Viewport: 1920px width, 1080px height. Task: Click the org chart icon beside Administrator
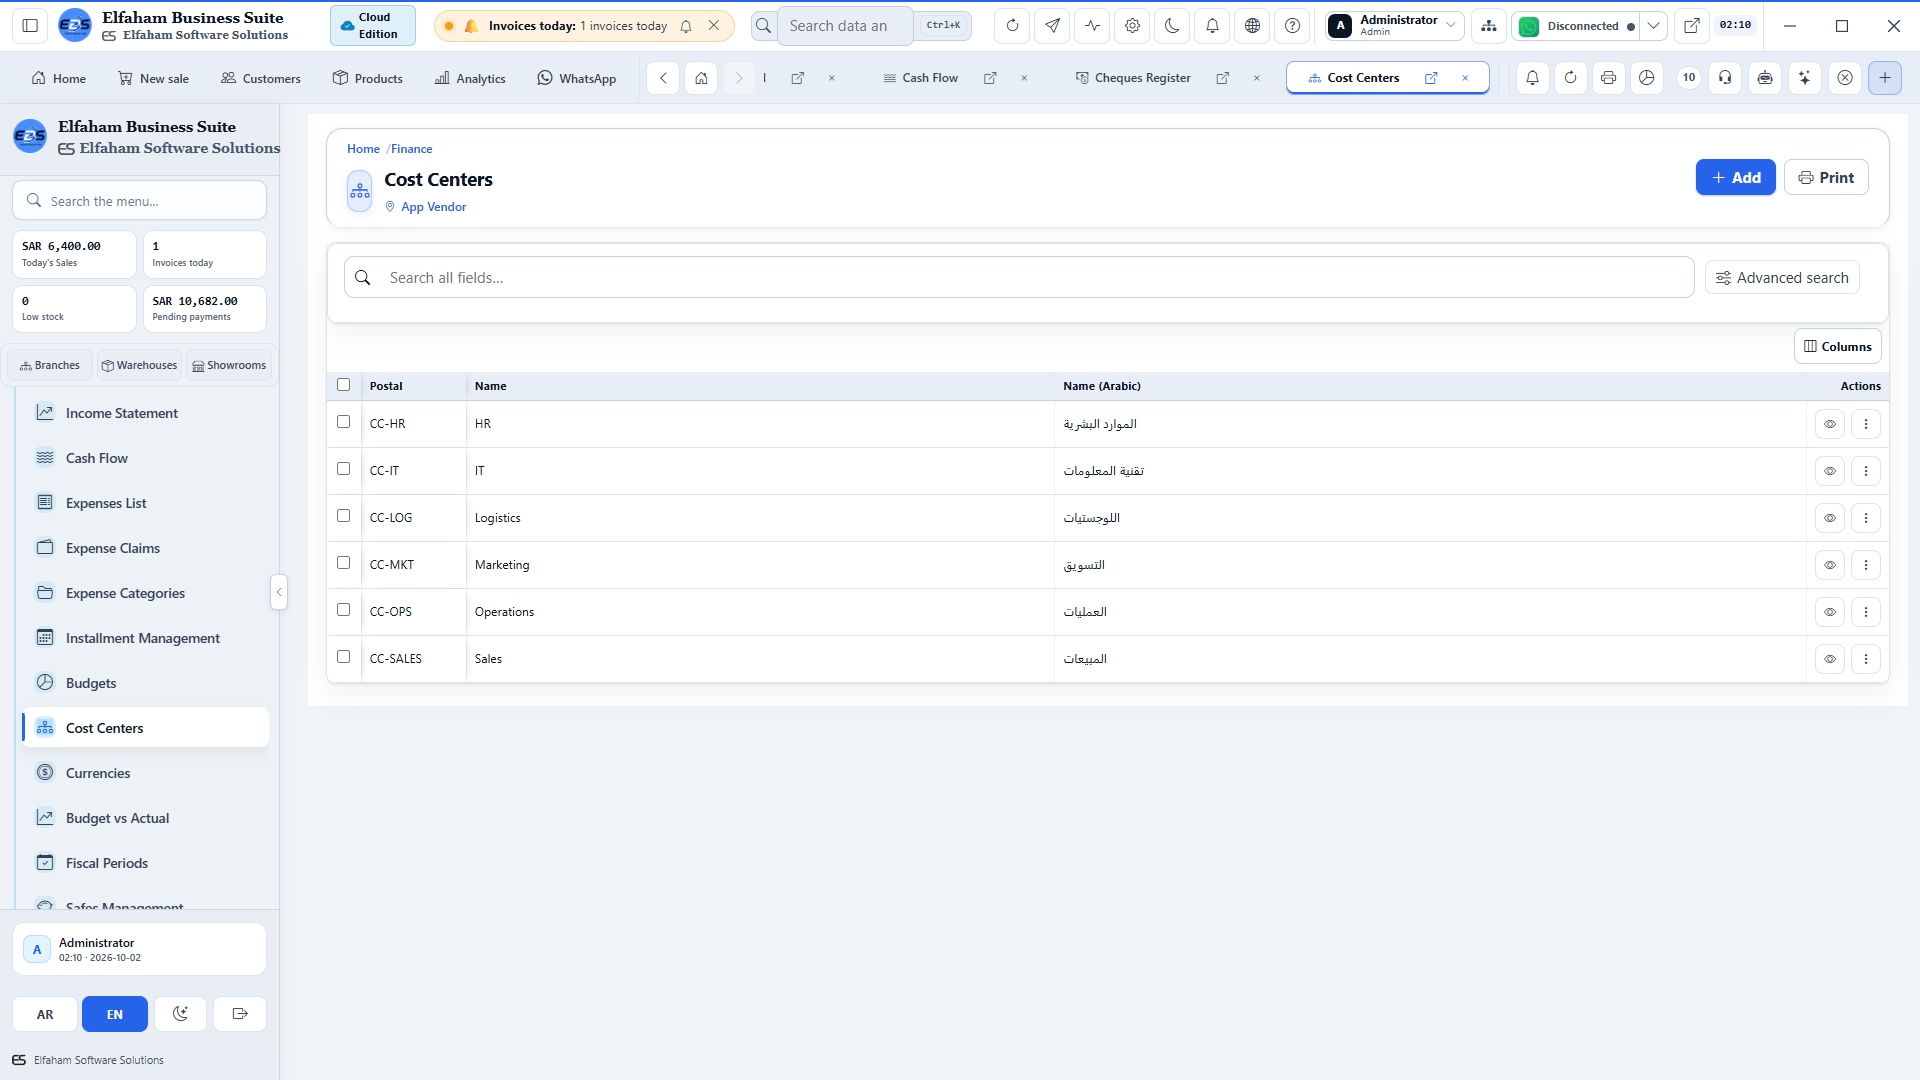coord(1489,26)
